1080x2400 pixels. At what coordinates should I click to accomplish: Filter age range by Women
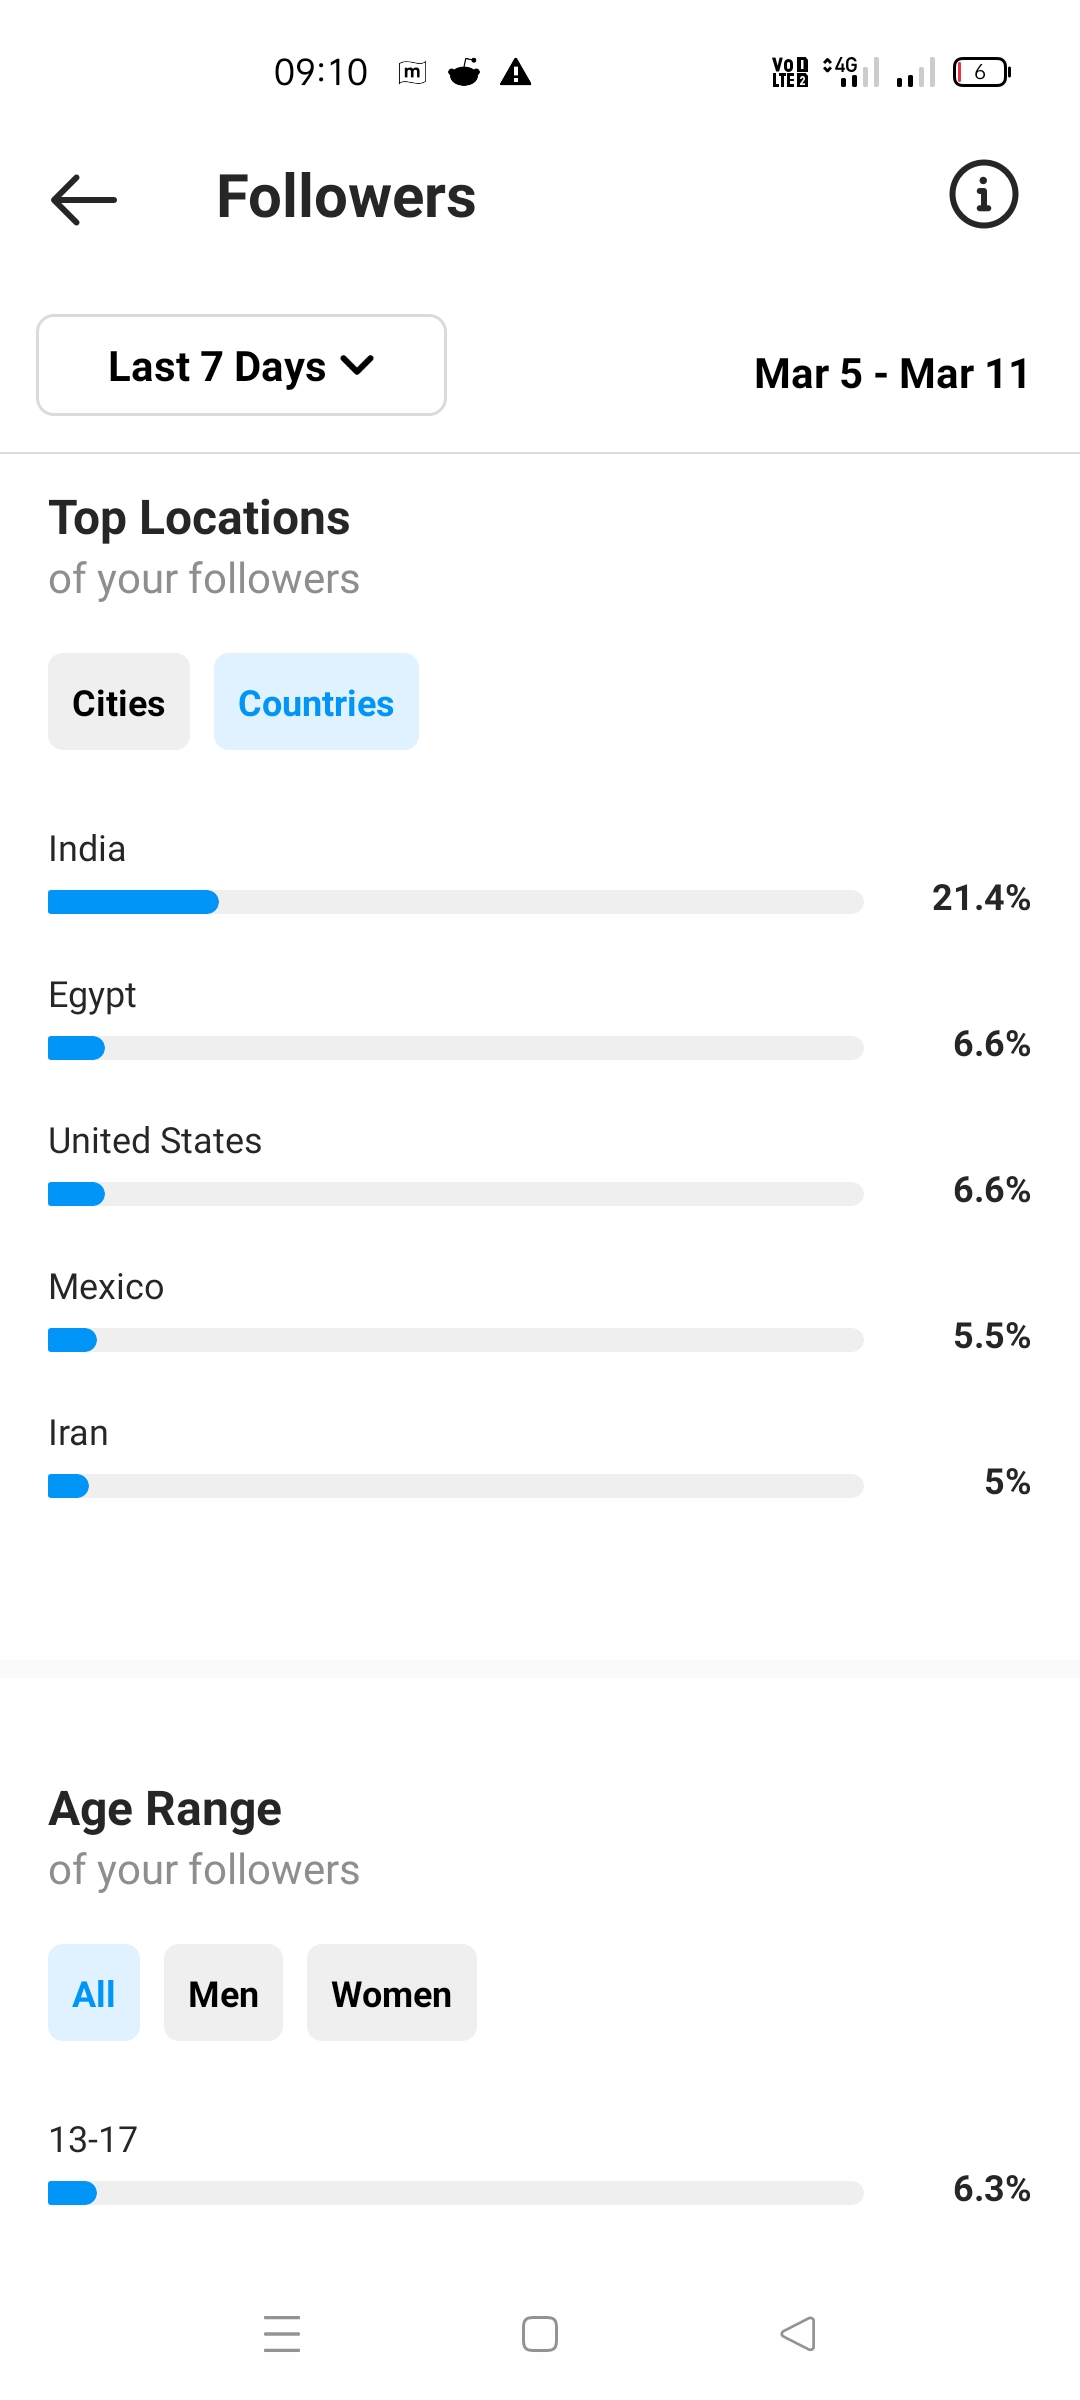point(391,1993)
